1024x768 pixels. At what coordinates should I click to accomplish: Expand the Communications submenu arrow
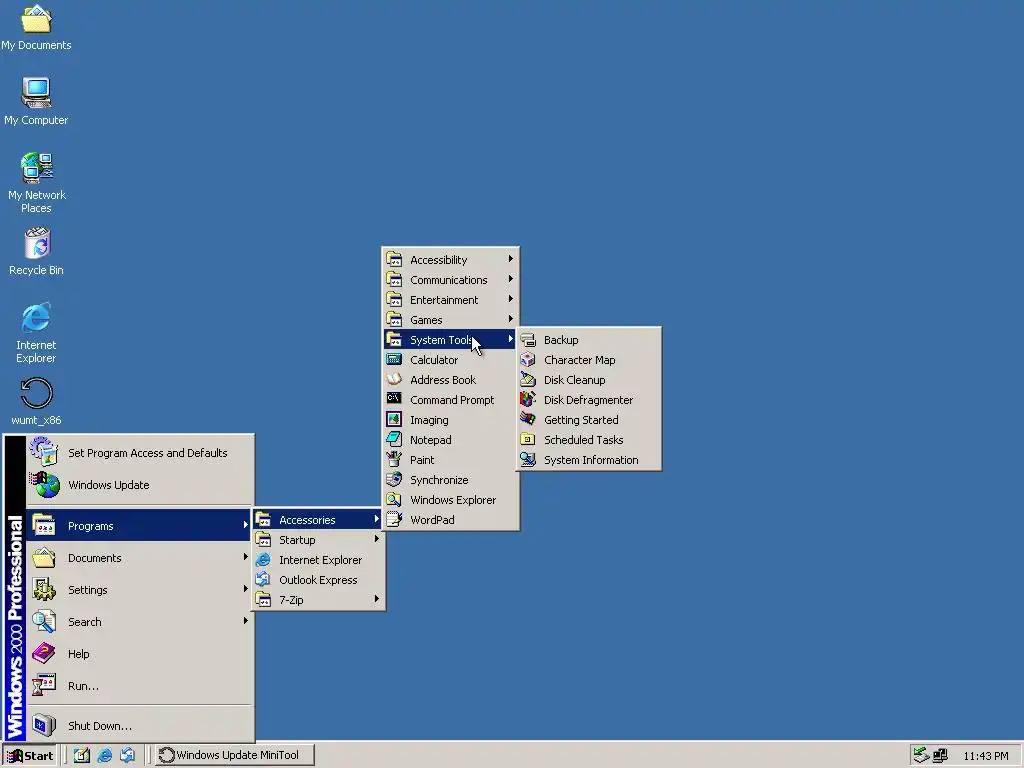pyautogui.click(x=511, y=280)
